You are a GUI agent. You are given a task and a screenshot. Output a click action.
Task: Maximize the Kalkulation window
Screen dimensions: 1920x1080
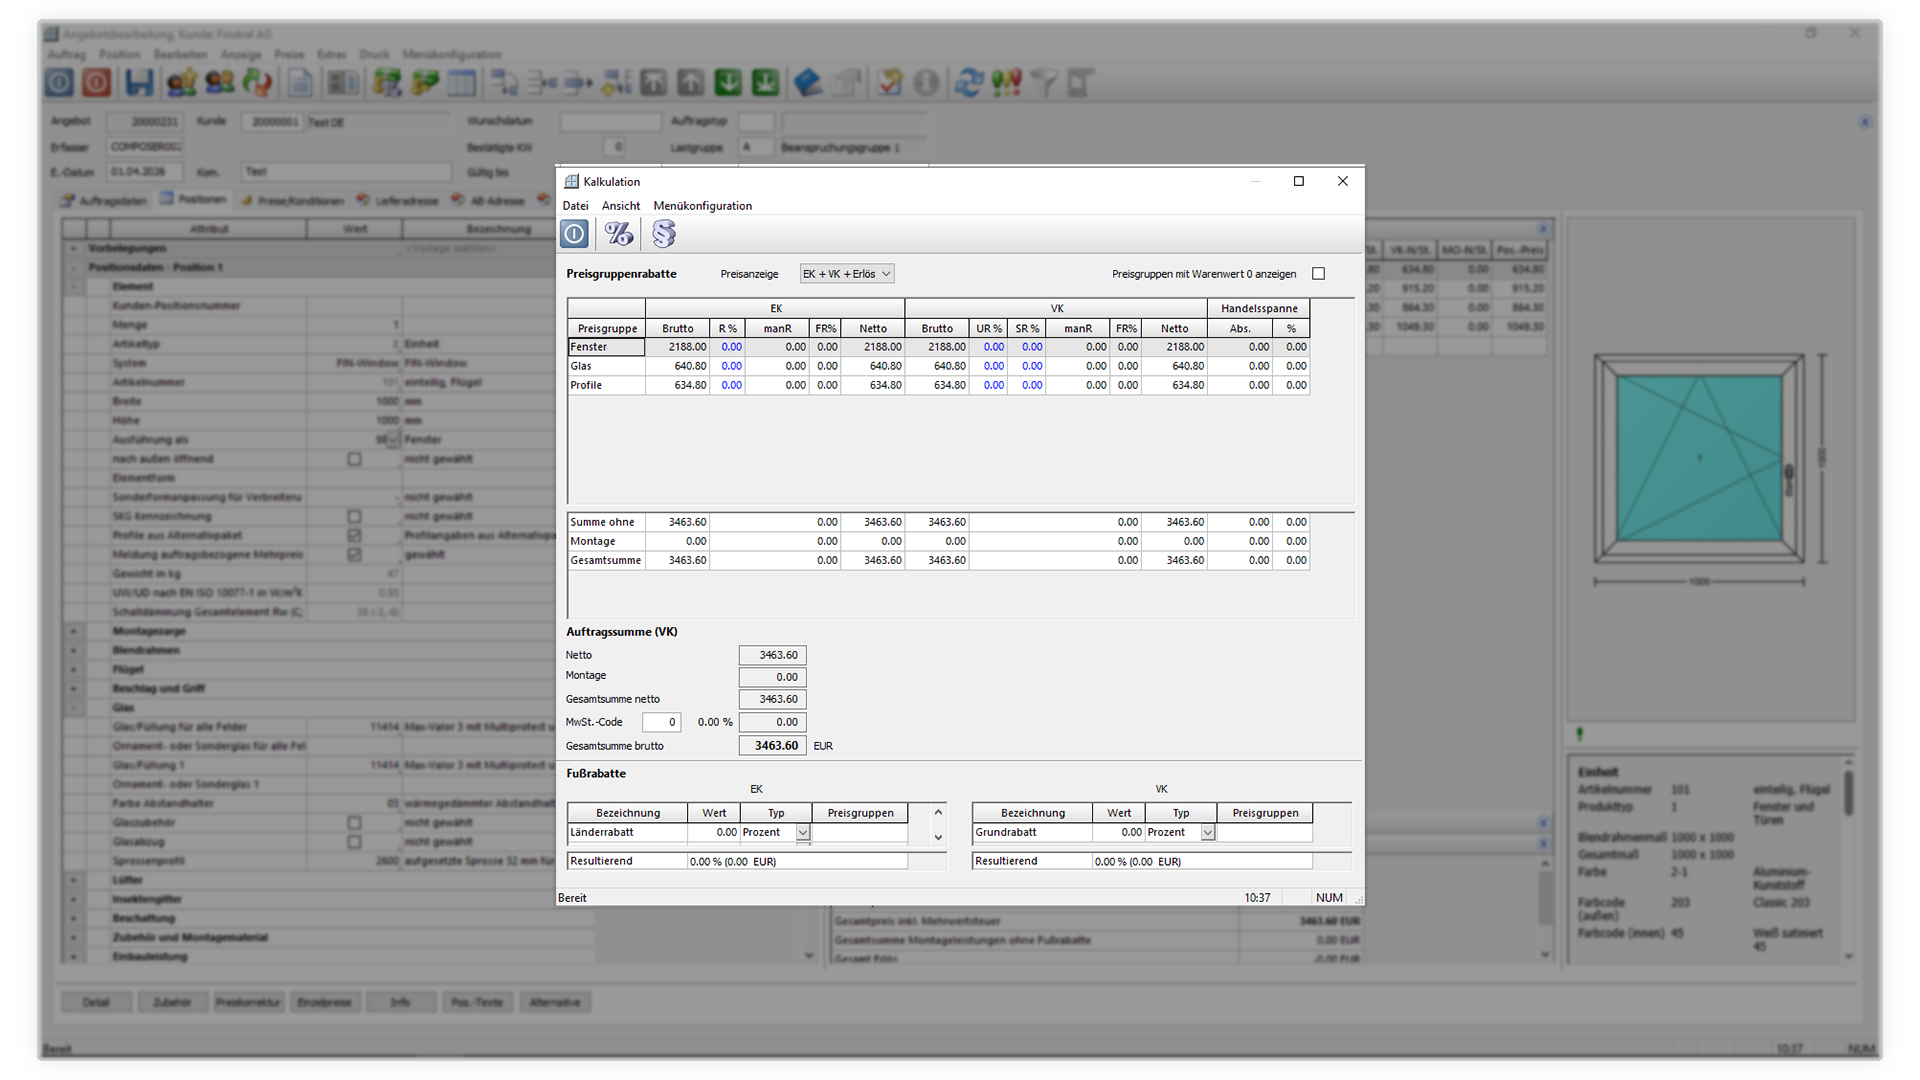(x=1299, y=181)
